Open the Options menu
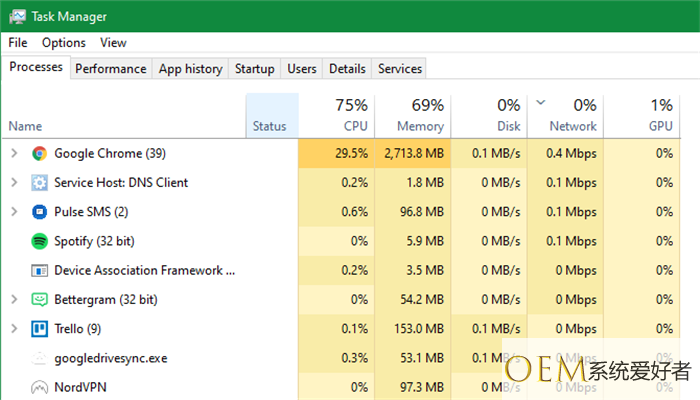 (63, 43)
